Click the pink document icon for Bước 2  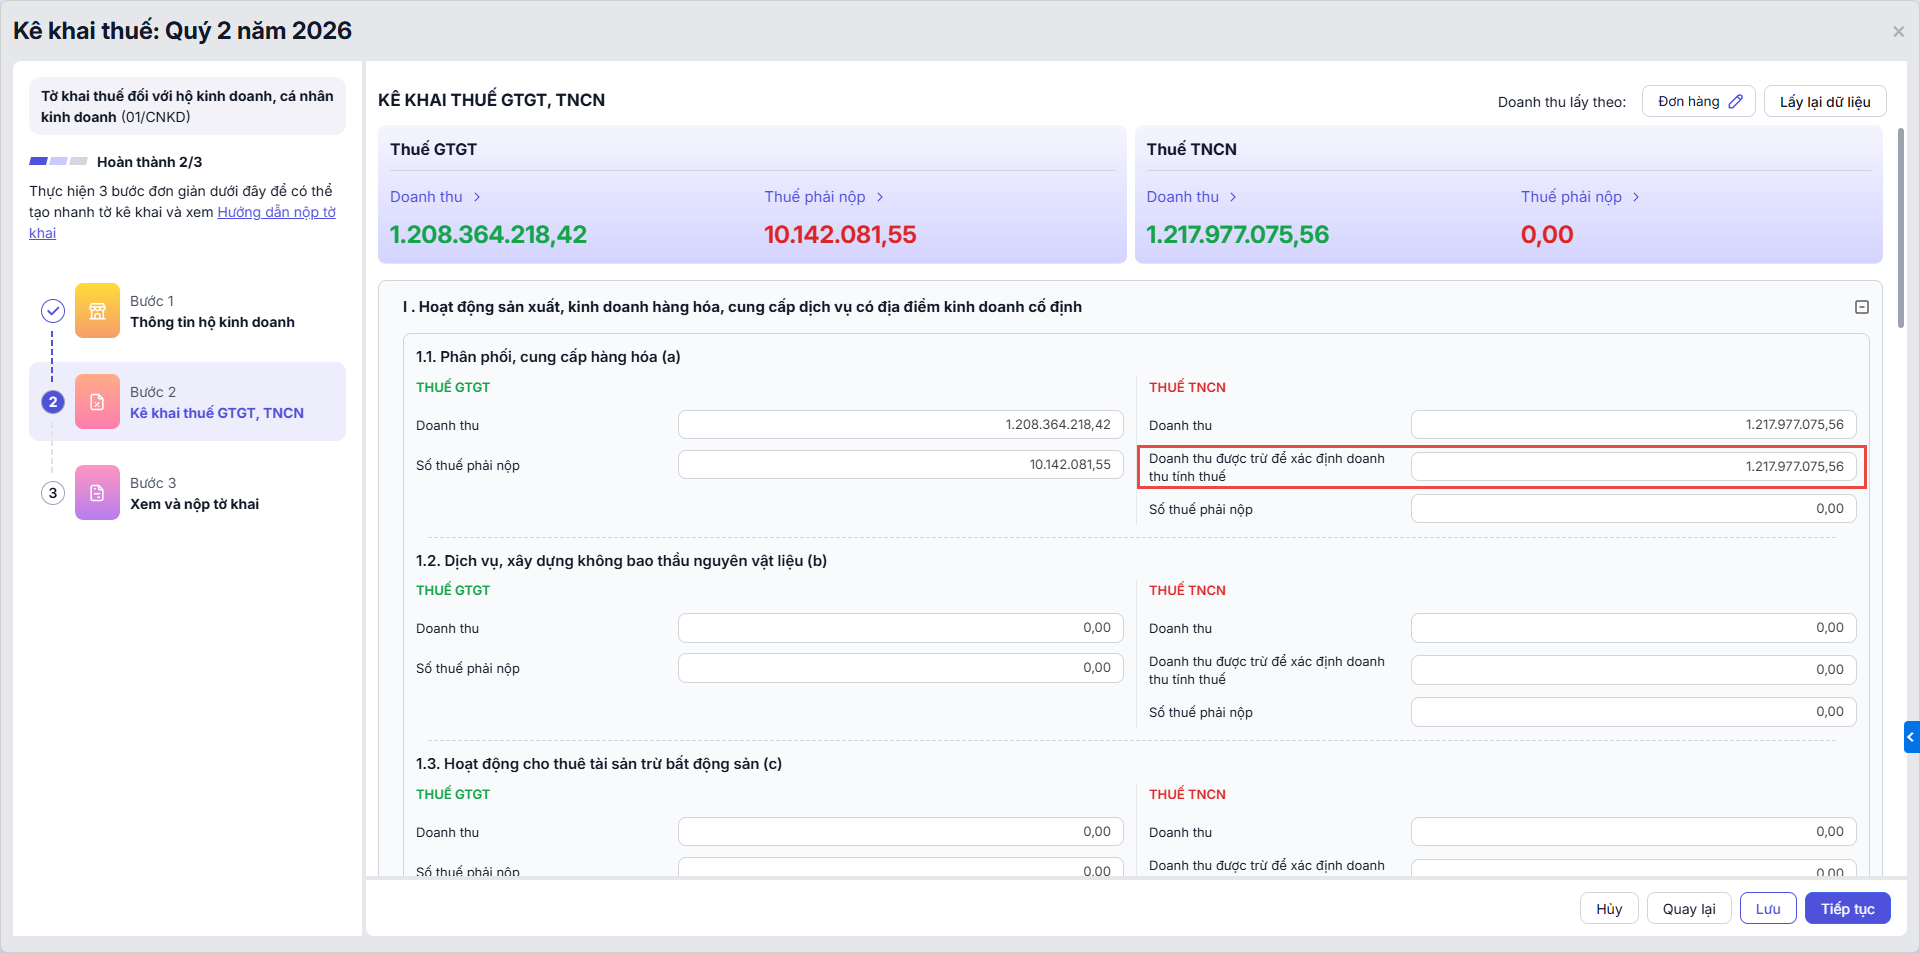coord(97,402)
